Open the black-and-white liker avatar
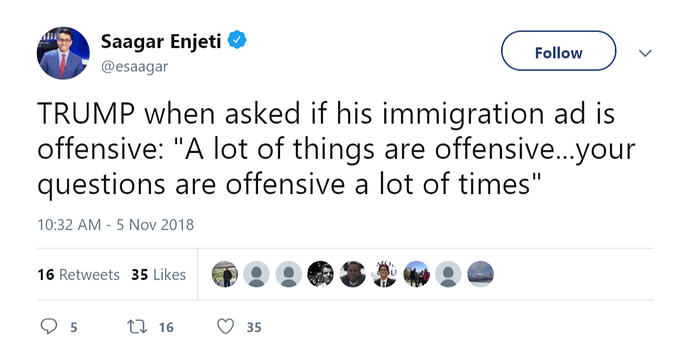This screenshot has height=364, width=690. point(320,274)
